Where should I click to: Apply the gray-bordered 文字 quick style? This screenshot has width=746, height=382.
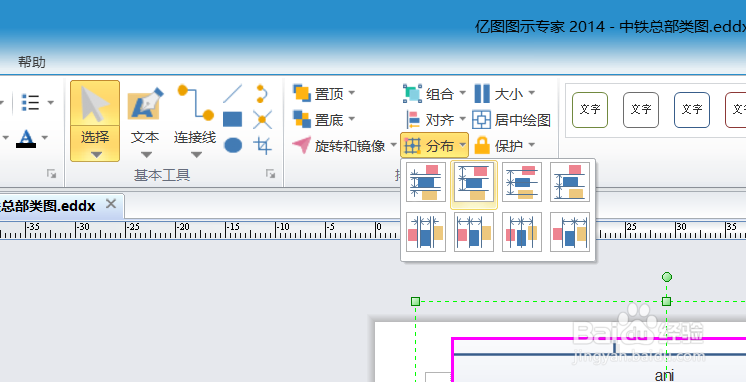[641, 110]
